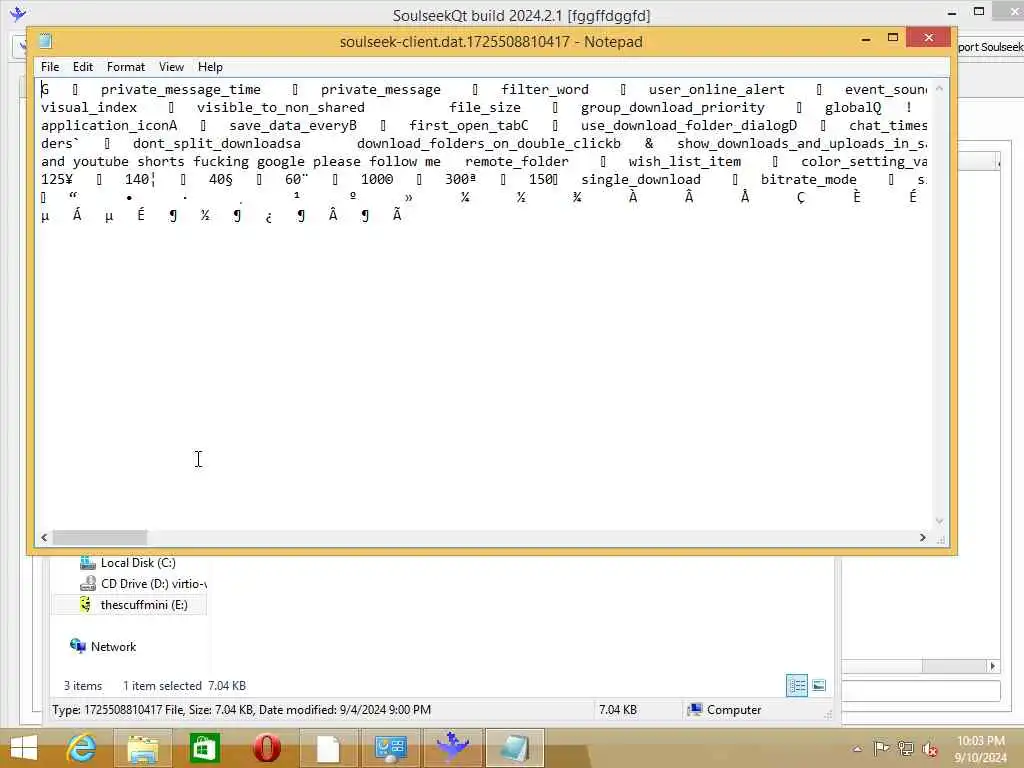The height and width of the screenshot is (768, 1024).
Task: Click 'user_online_alert' text in Notepad
Action: 716,89
